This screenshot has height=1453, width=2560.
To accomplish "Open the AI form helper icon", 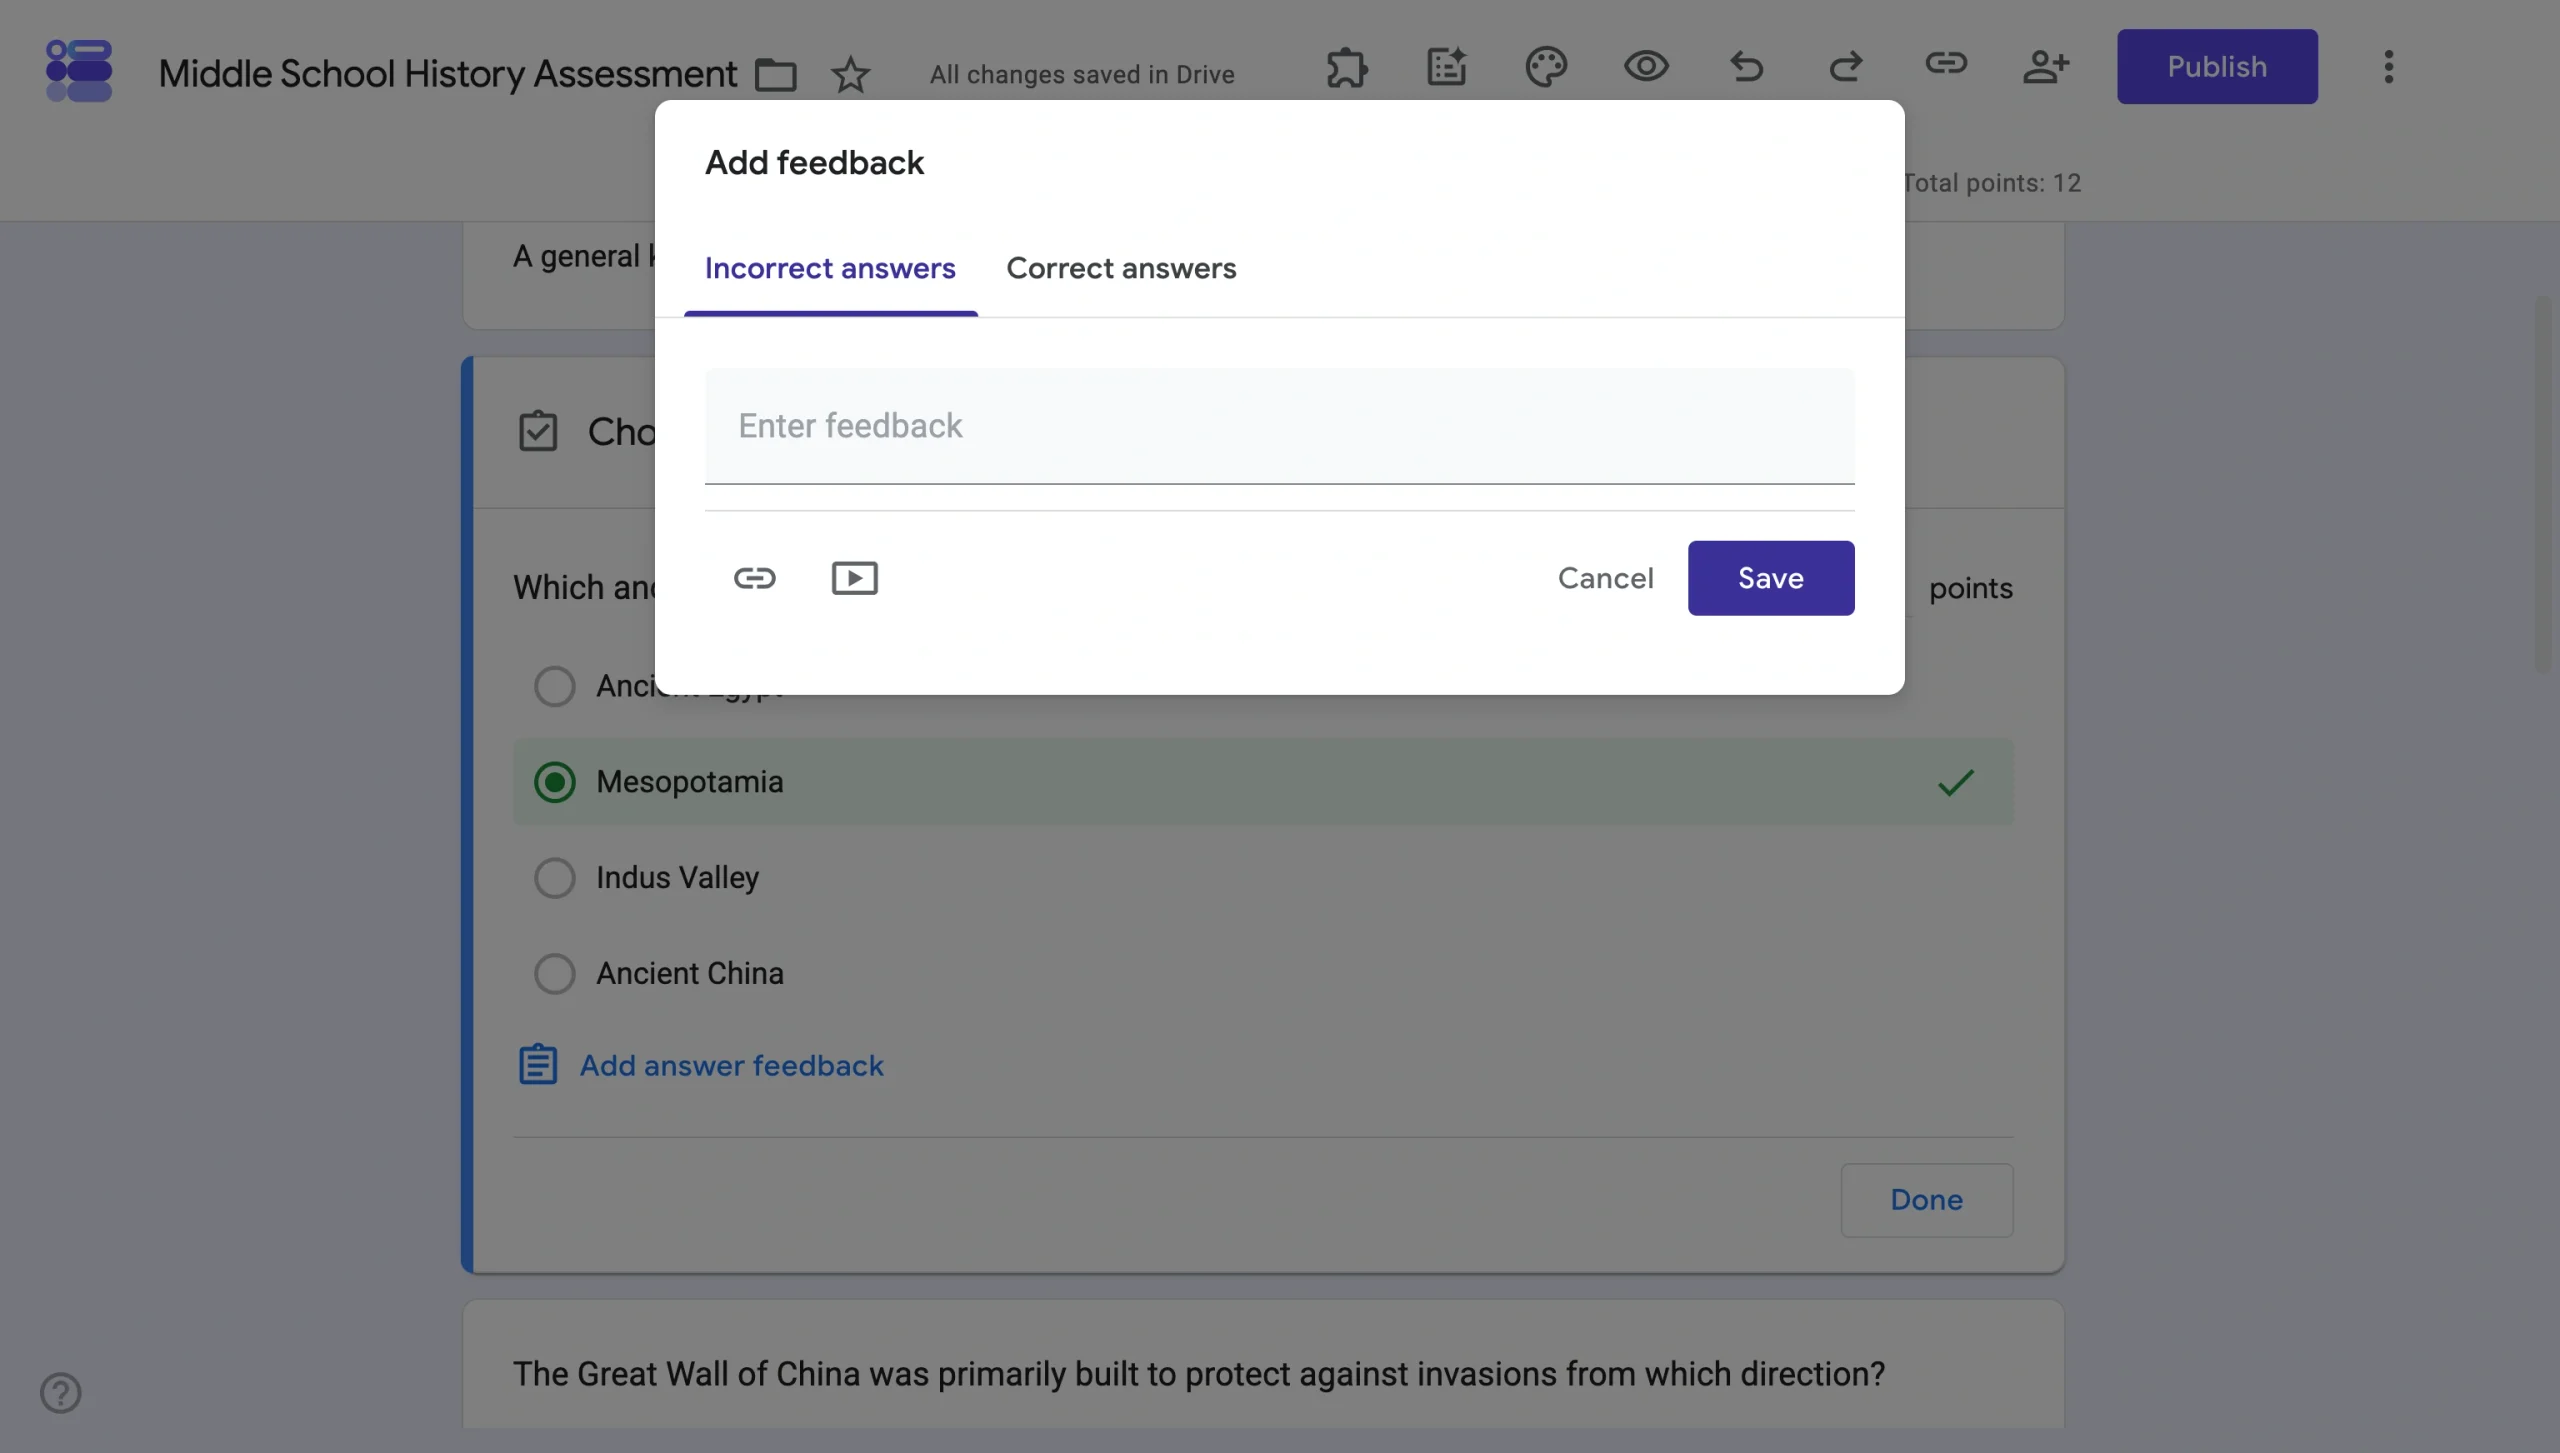I will pyautogui.click(x=1446, y=67).
